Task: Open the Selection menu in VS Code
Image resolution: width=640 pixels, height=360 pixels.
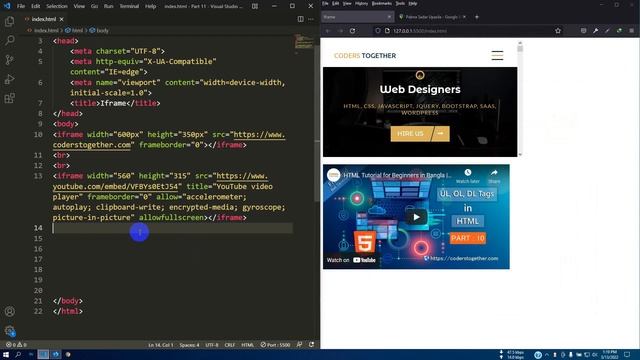Action: point(57,6)
